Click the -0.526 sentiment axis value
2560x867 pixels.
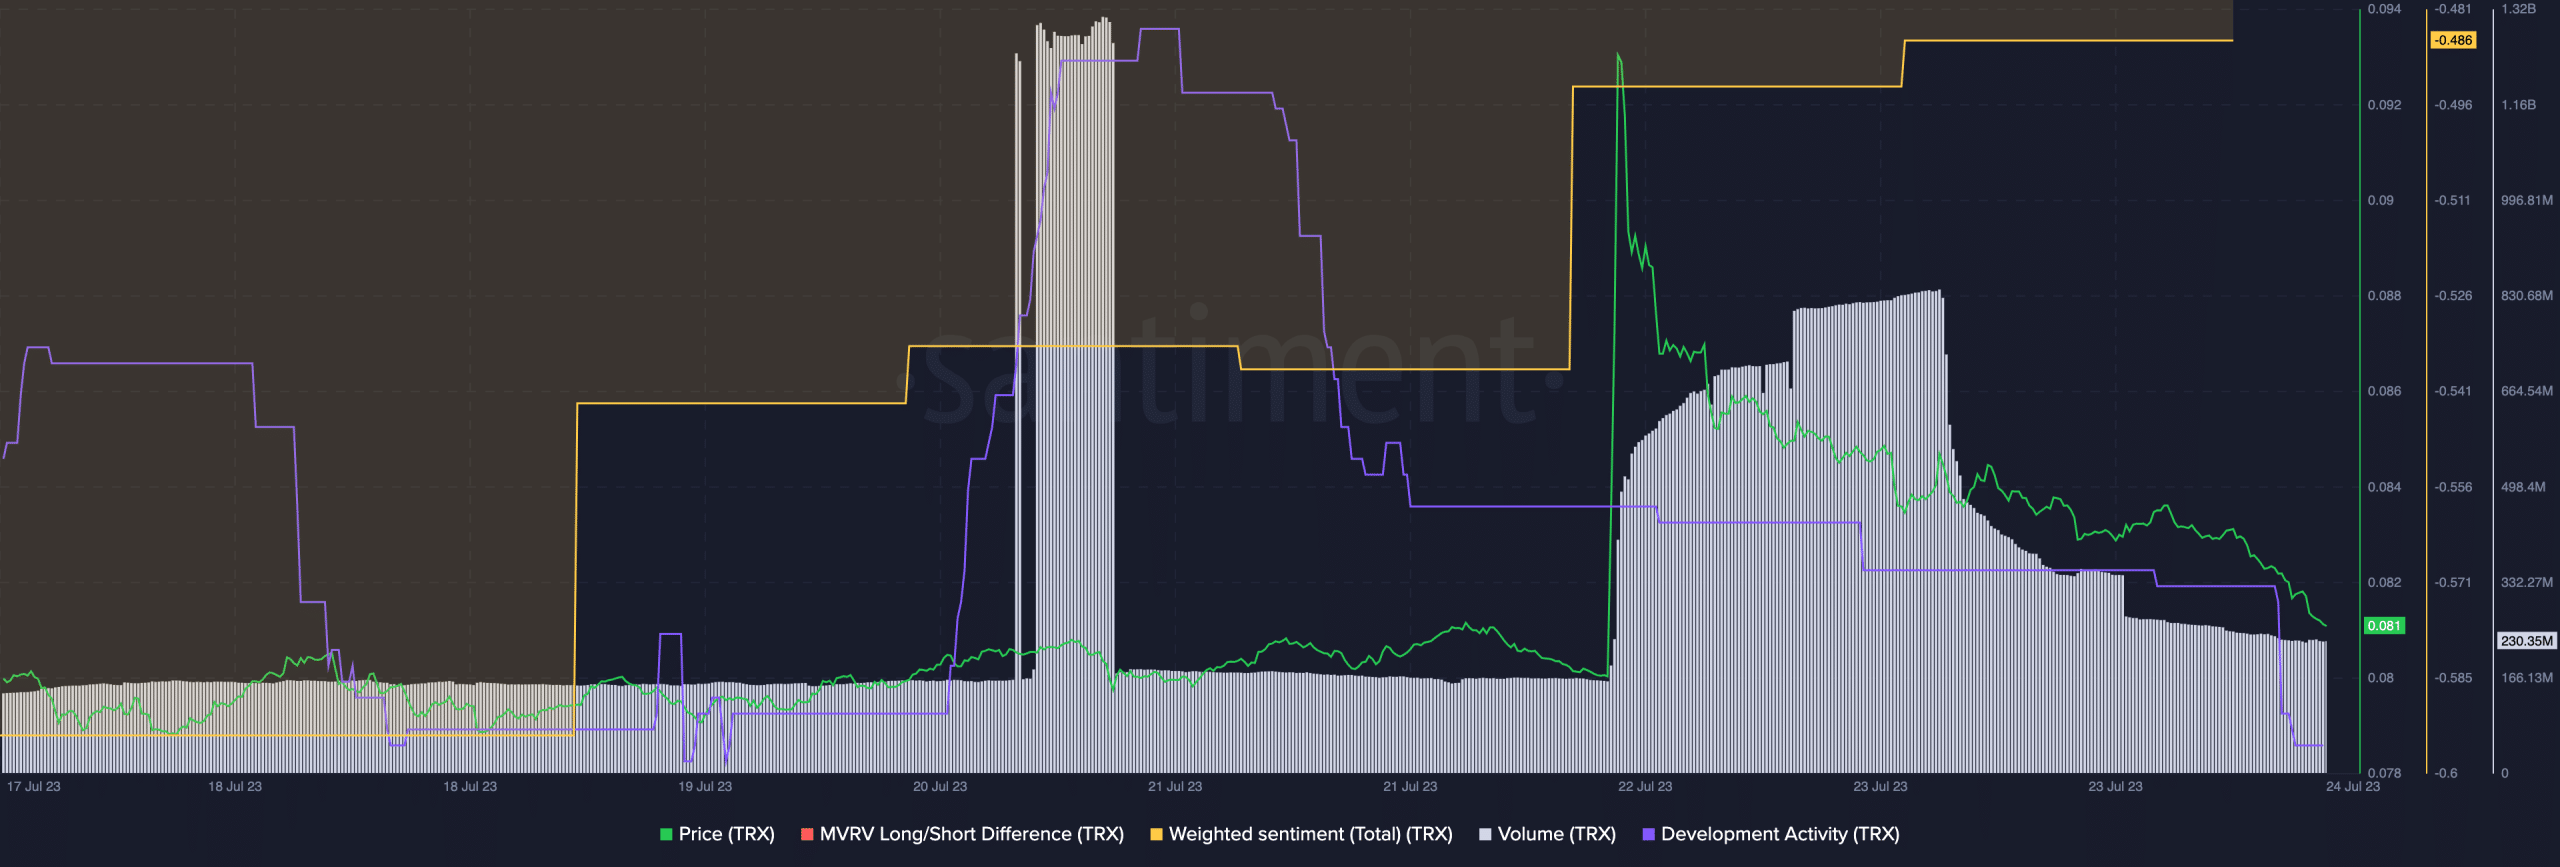tap(2453, 296)
